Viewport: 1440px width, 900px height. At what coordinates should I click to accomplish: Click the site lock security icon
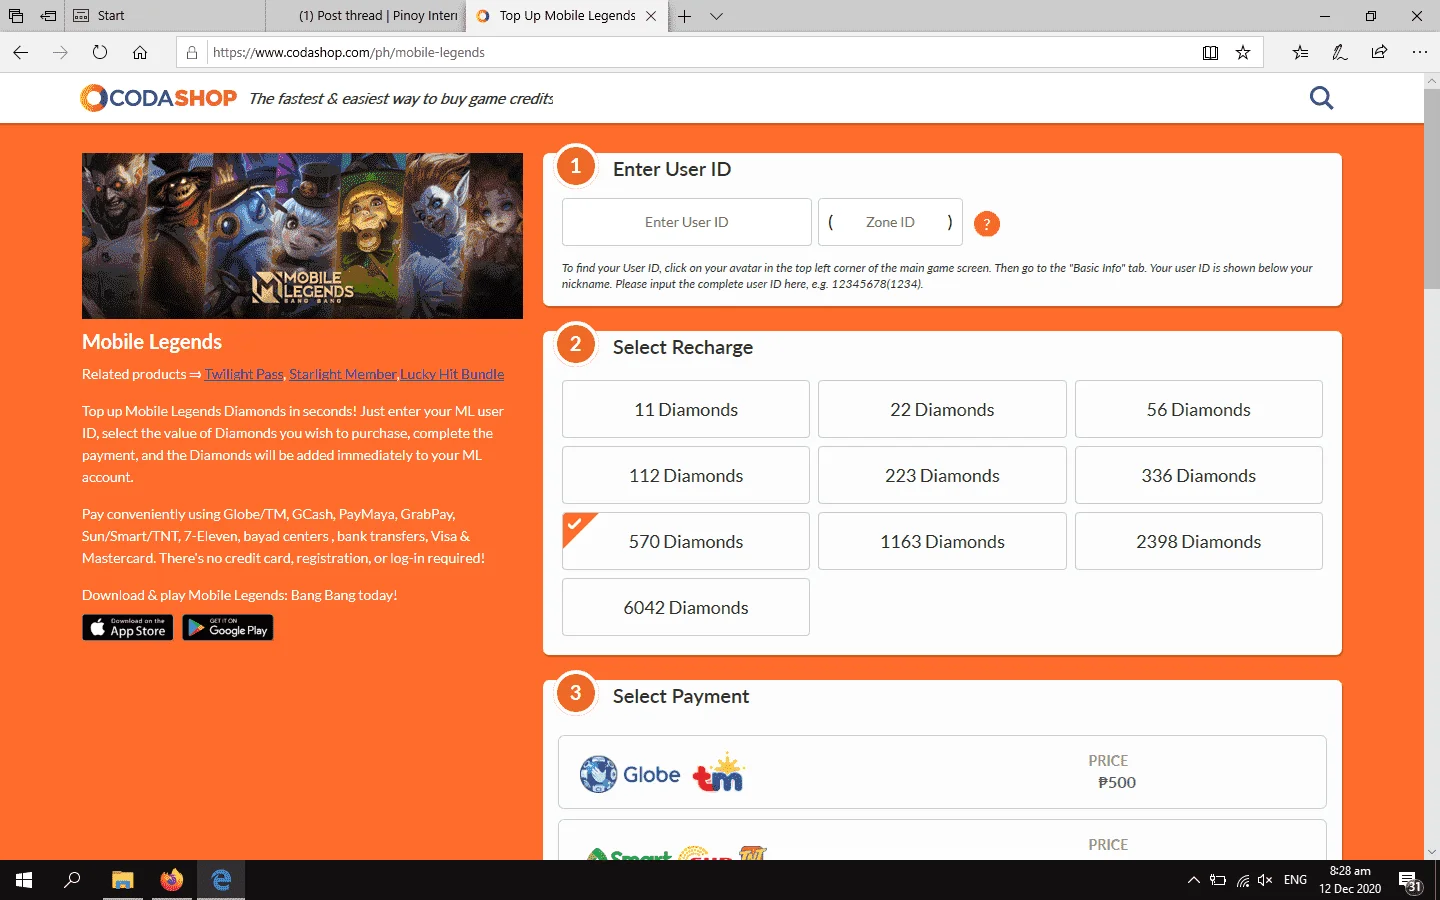click(x=192, y=53)
